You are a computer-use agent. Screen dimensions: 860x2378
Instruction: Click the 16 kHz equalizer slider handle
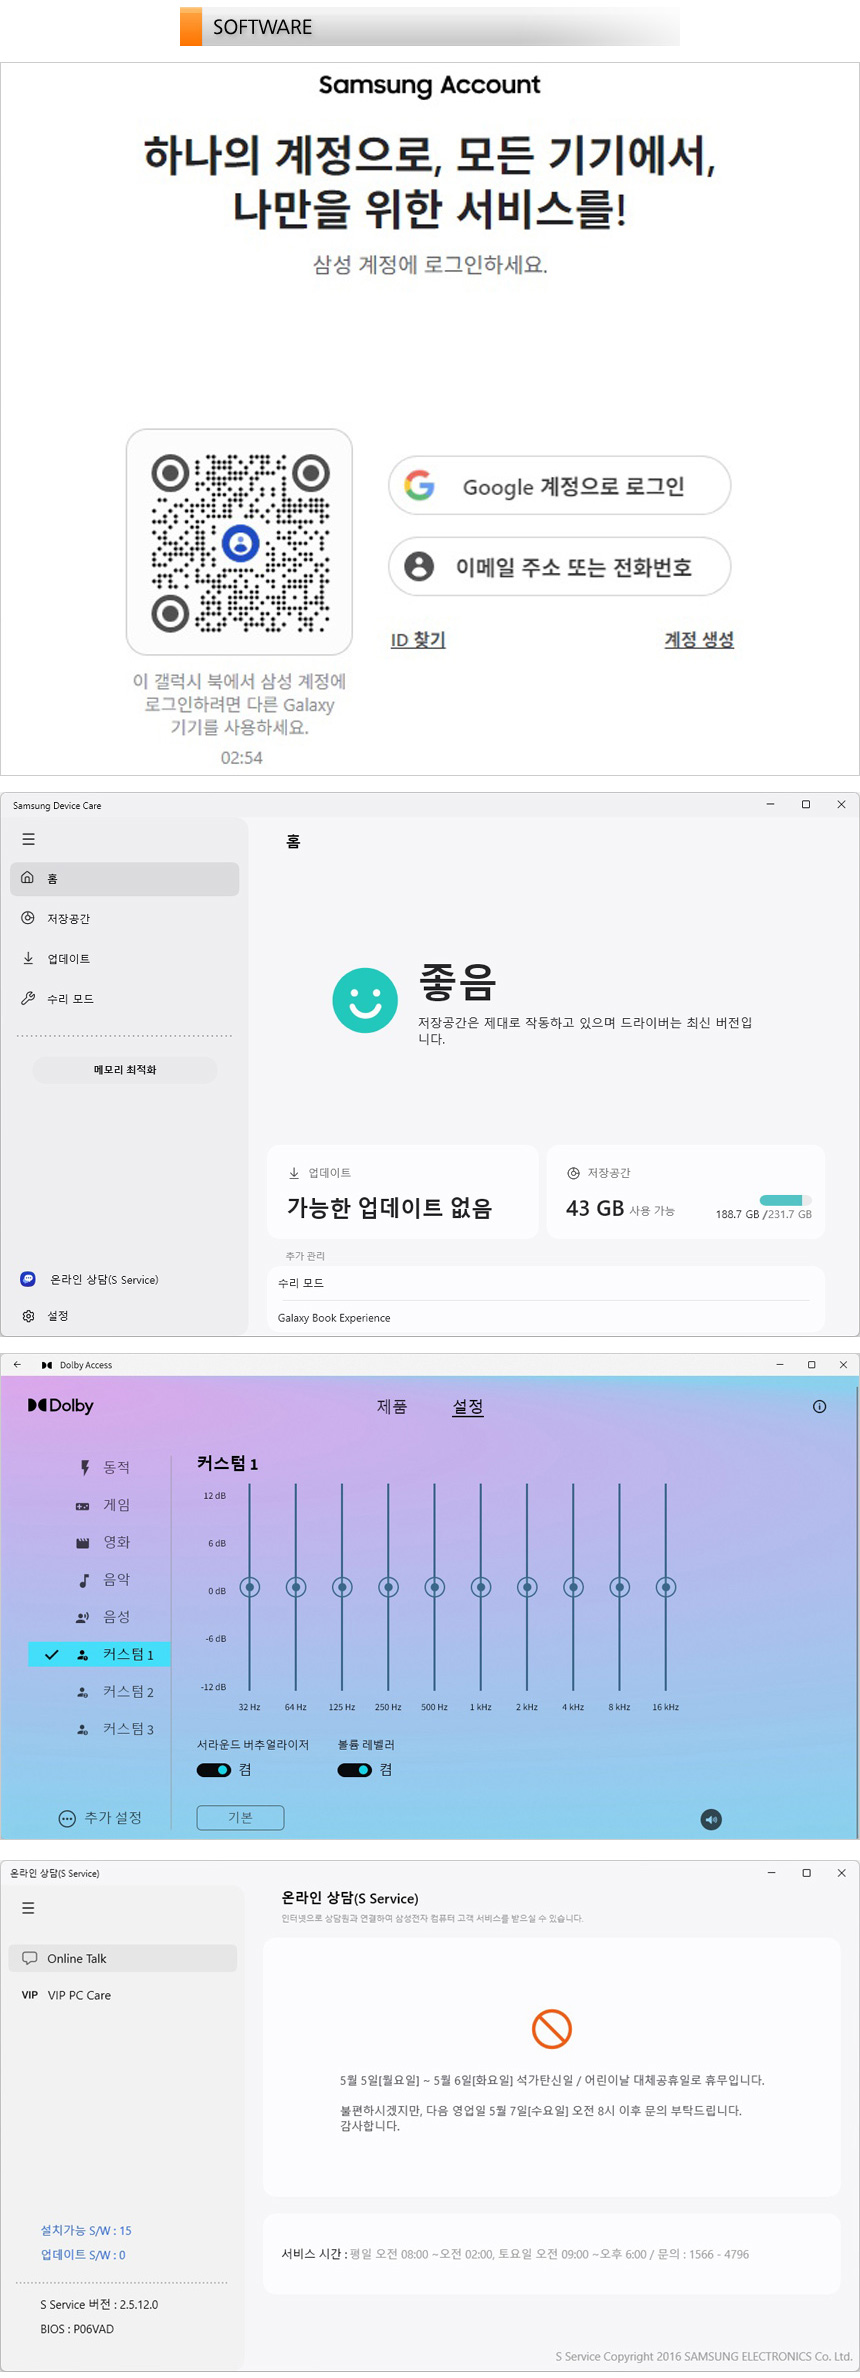point(666,1587)
